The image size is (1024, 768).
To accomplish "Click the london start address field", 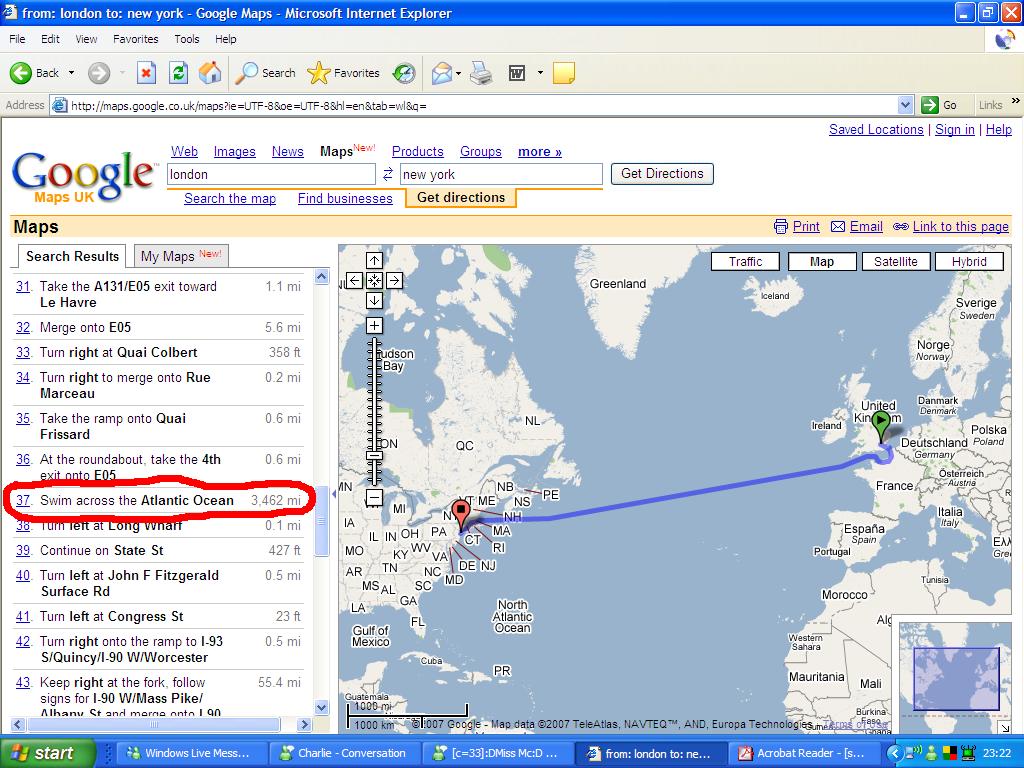I will pyautogui.click(x=271, y=174).
